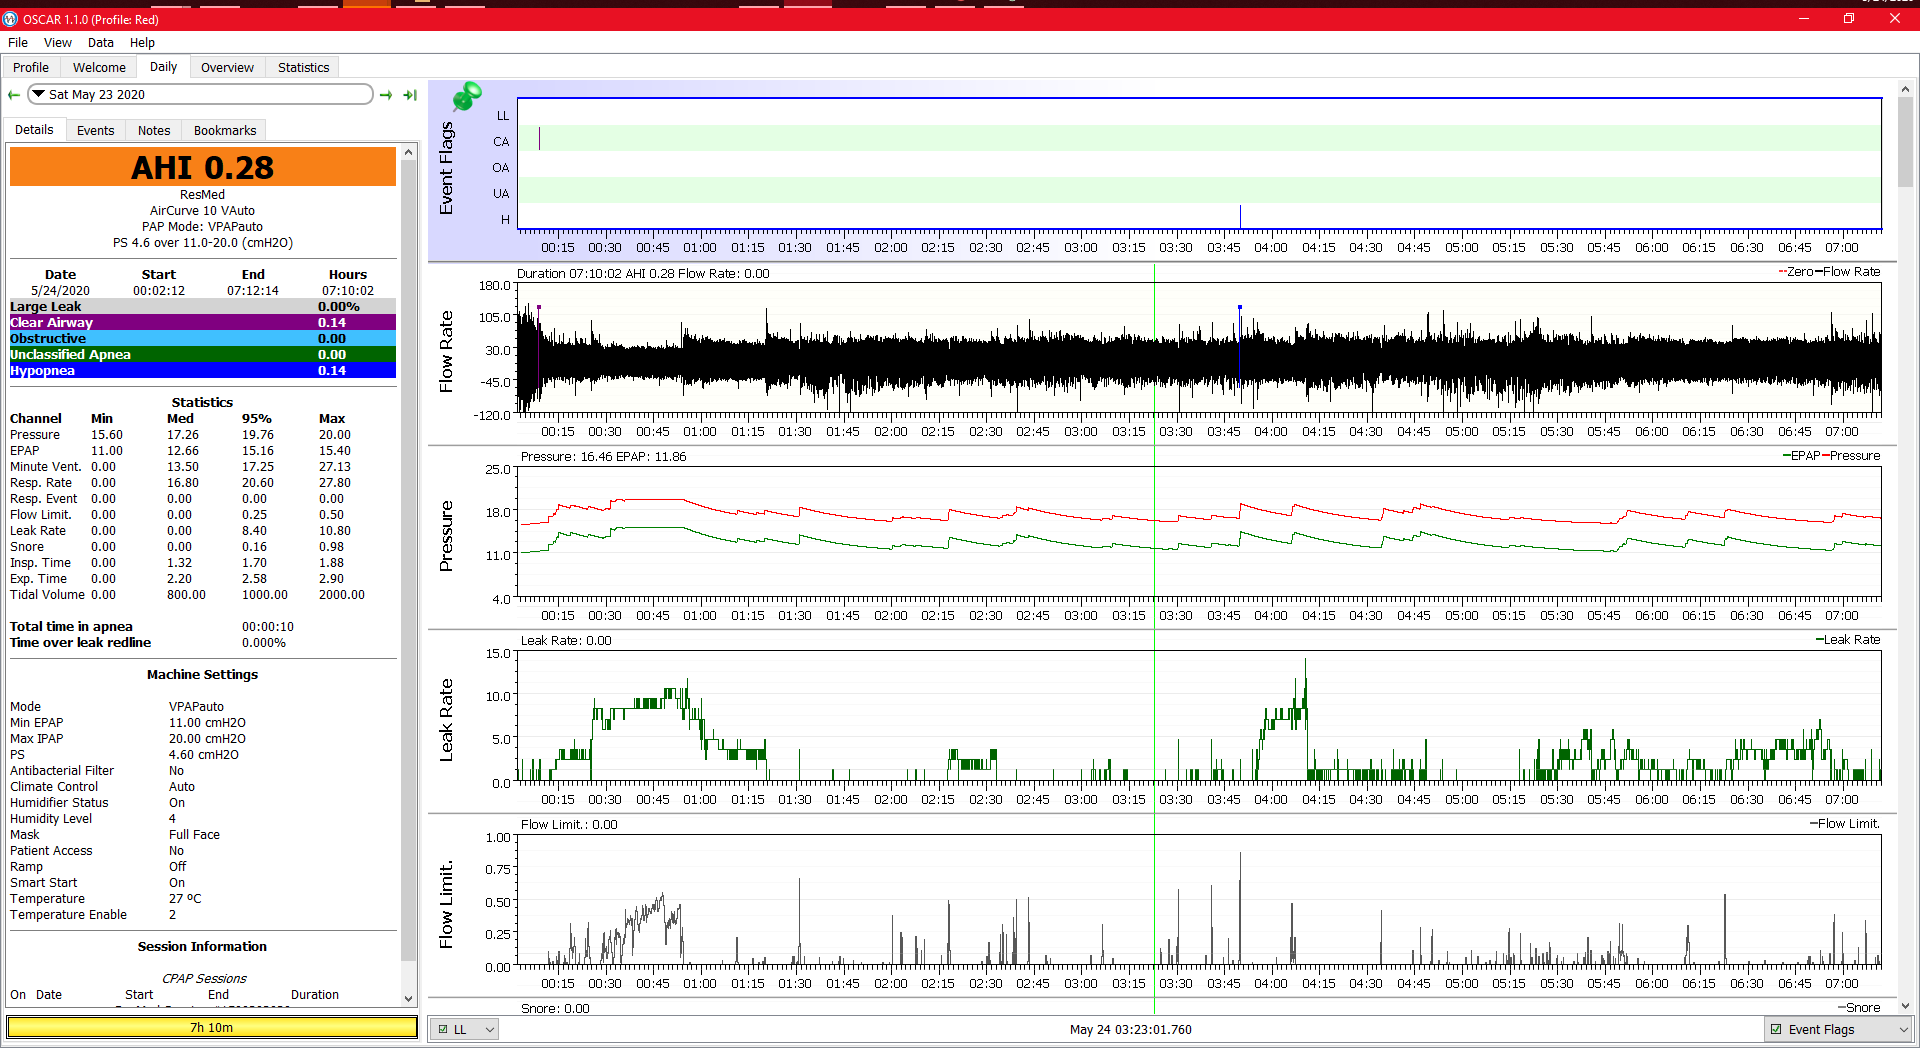Click the AHI 0.28 orange banner

coord(203,167)
